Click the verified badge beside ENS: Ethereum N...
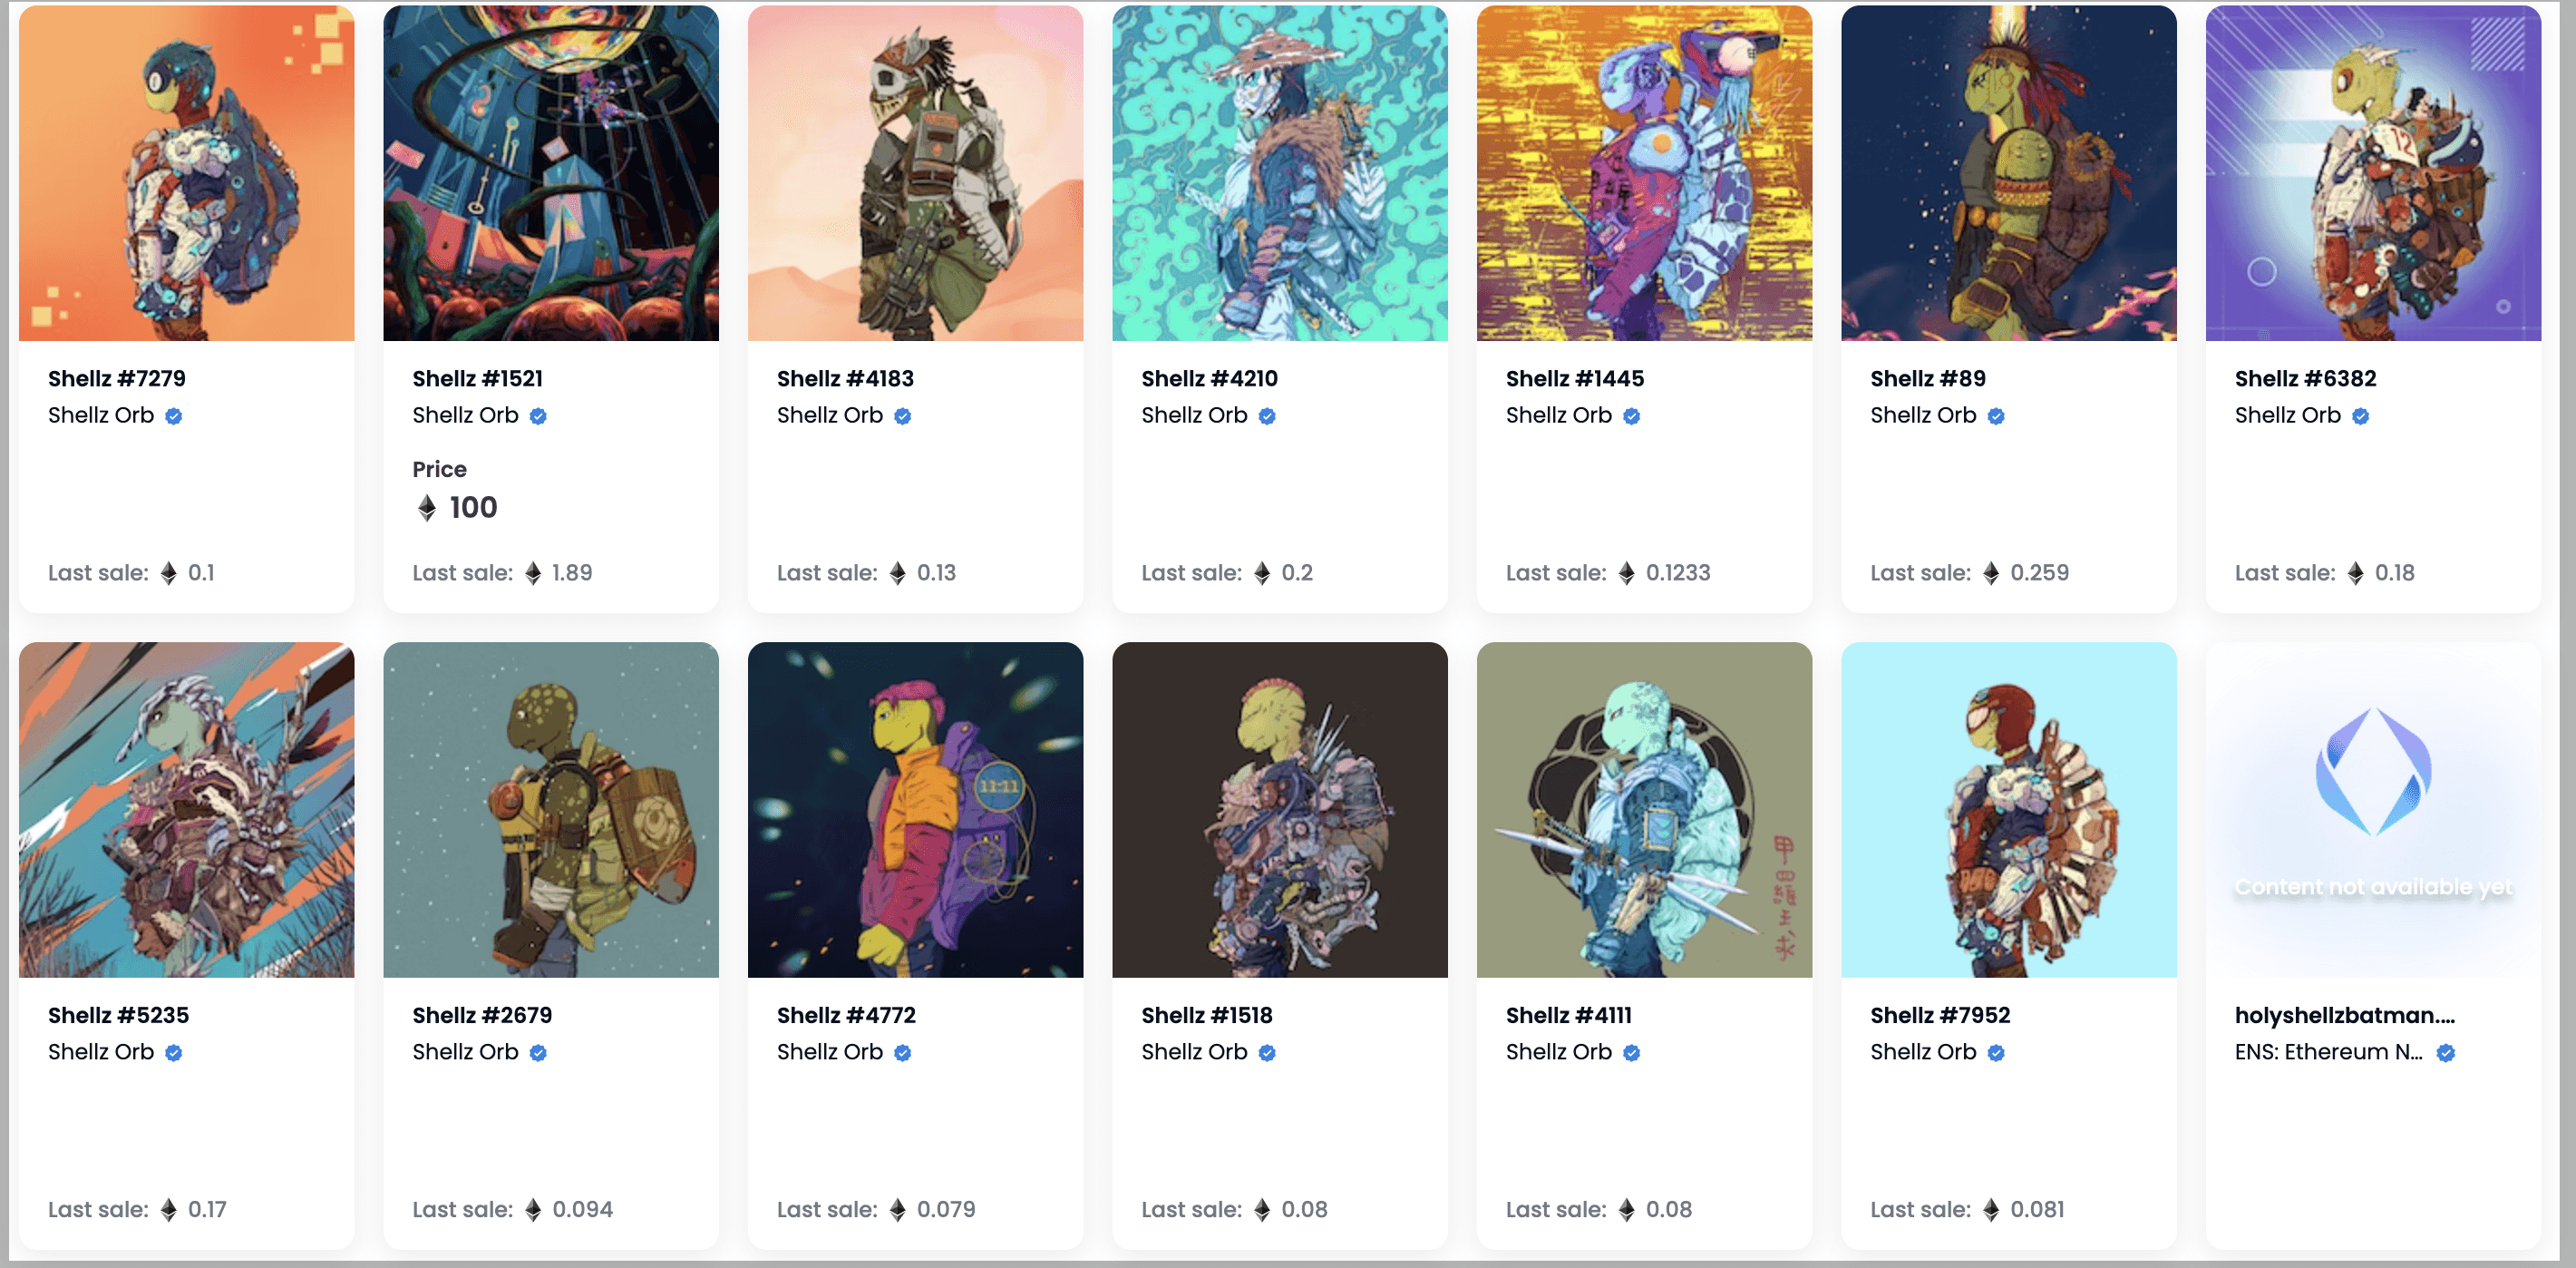The height and width of the screenshot is (1268, 2576). 2445,1052
